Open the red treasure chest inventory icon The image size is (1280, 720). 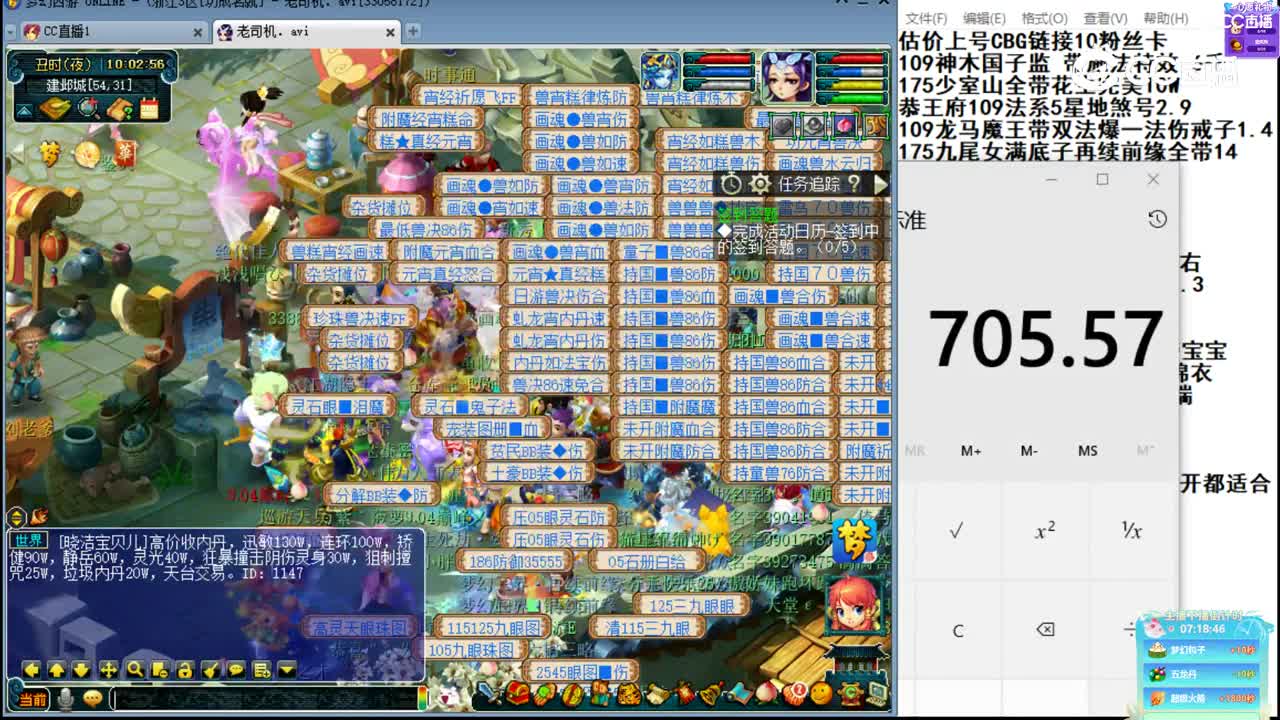(517, 693)
